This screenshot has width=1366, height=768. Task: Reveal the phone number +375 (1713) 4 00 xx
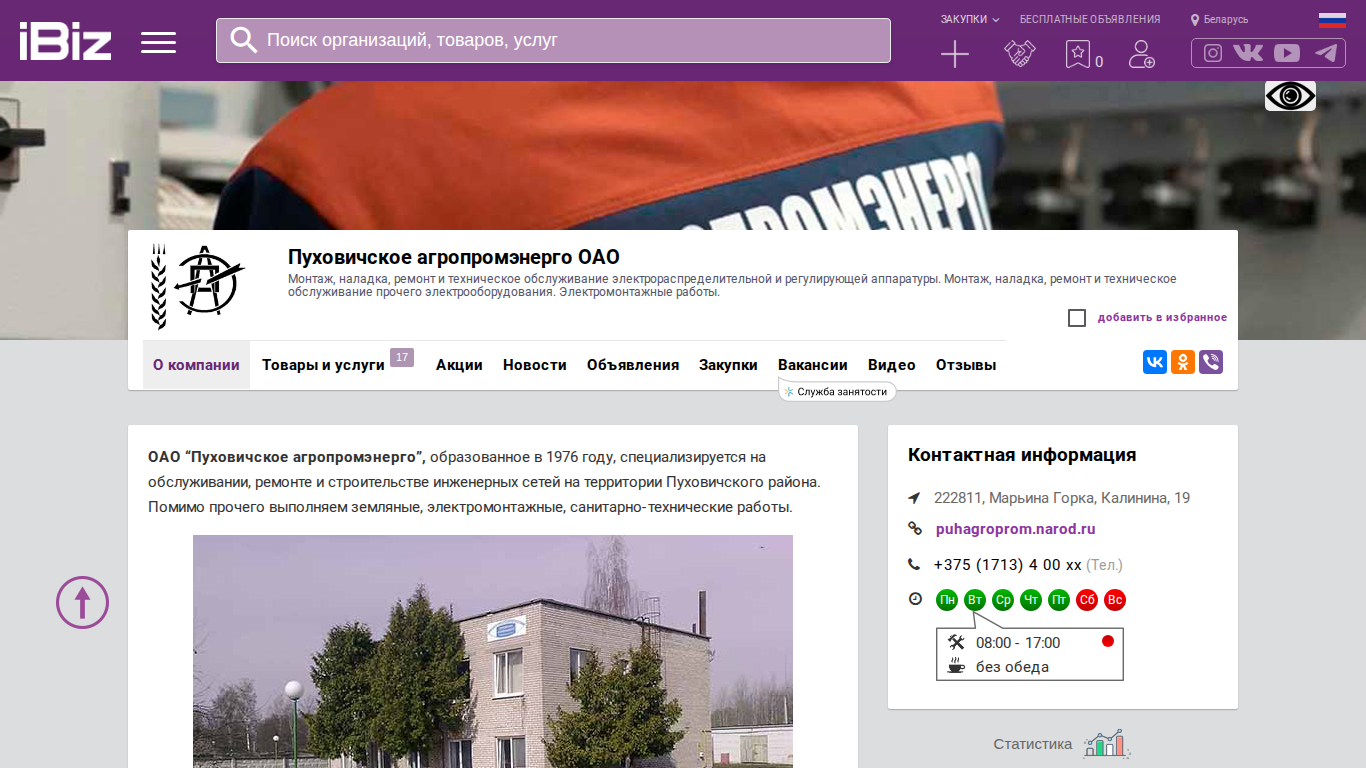pyautogui.click(x=1008, y=564)
